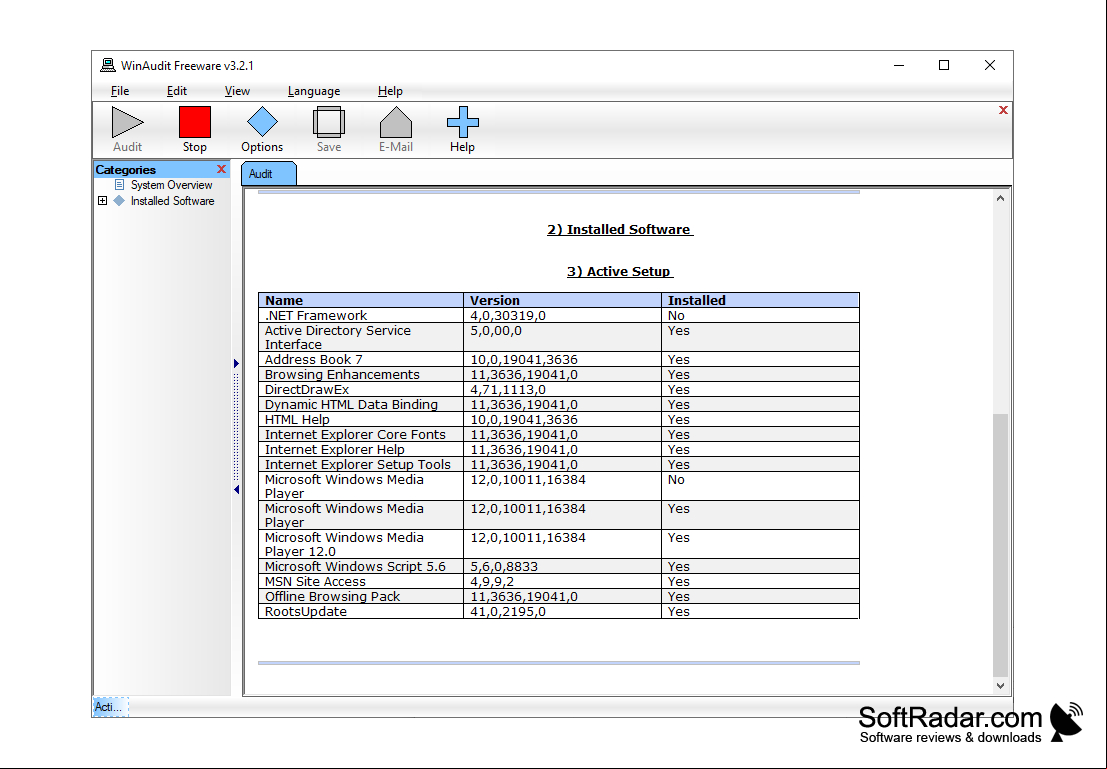Image resolution: width=1107 pixels, height=769 pixels.
Task: Open the View menu
Action: 237,91
